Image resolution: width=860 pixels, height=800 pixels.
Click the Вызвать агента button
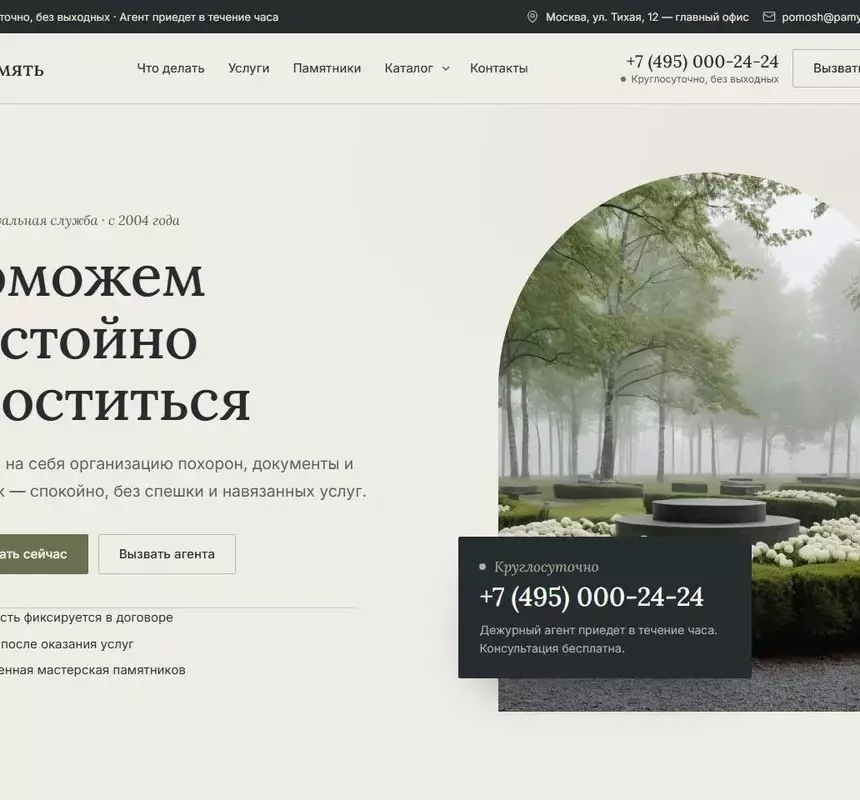tap(167, 554)
